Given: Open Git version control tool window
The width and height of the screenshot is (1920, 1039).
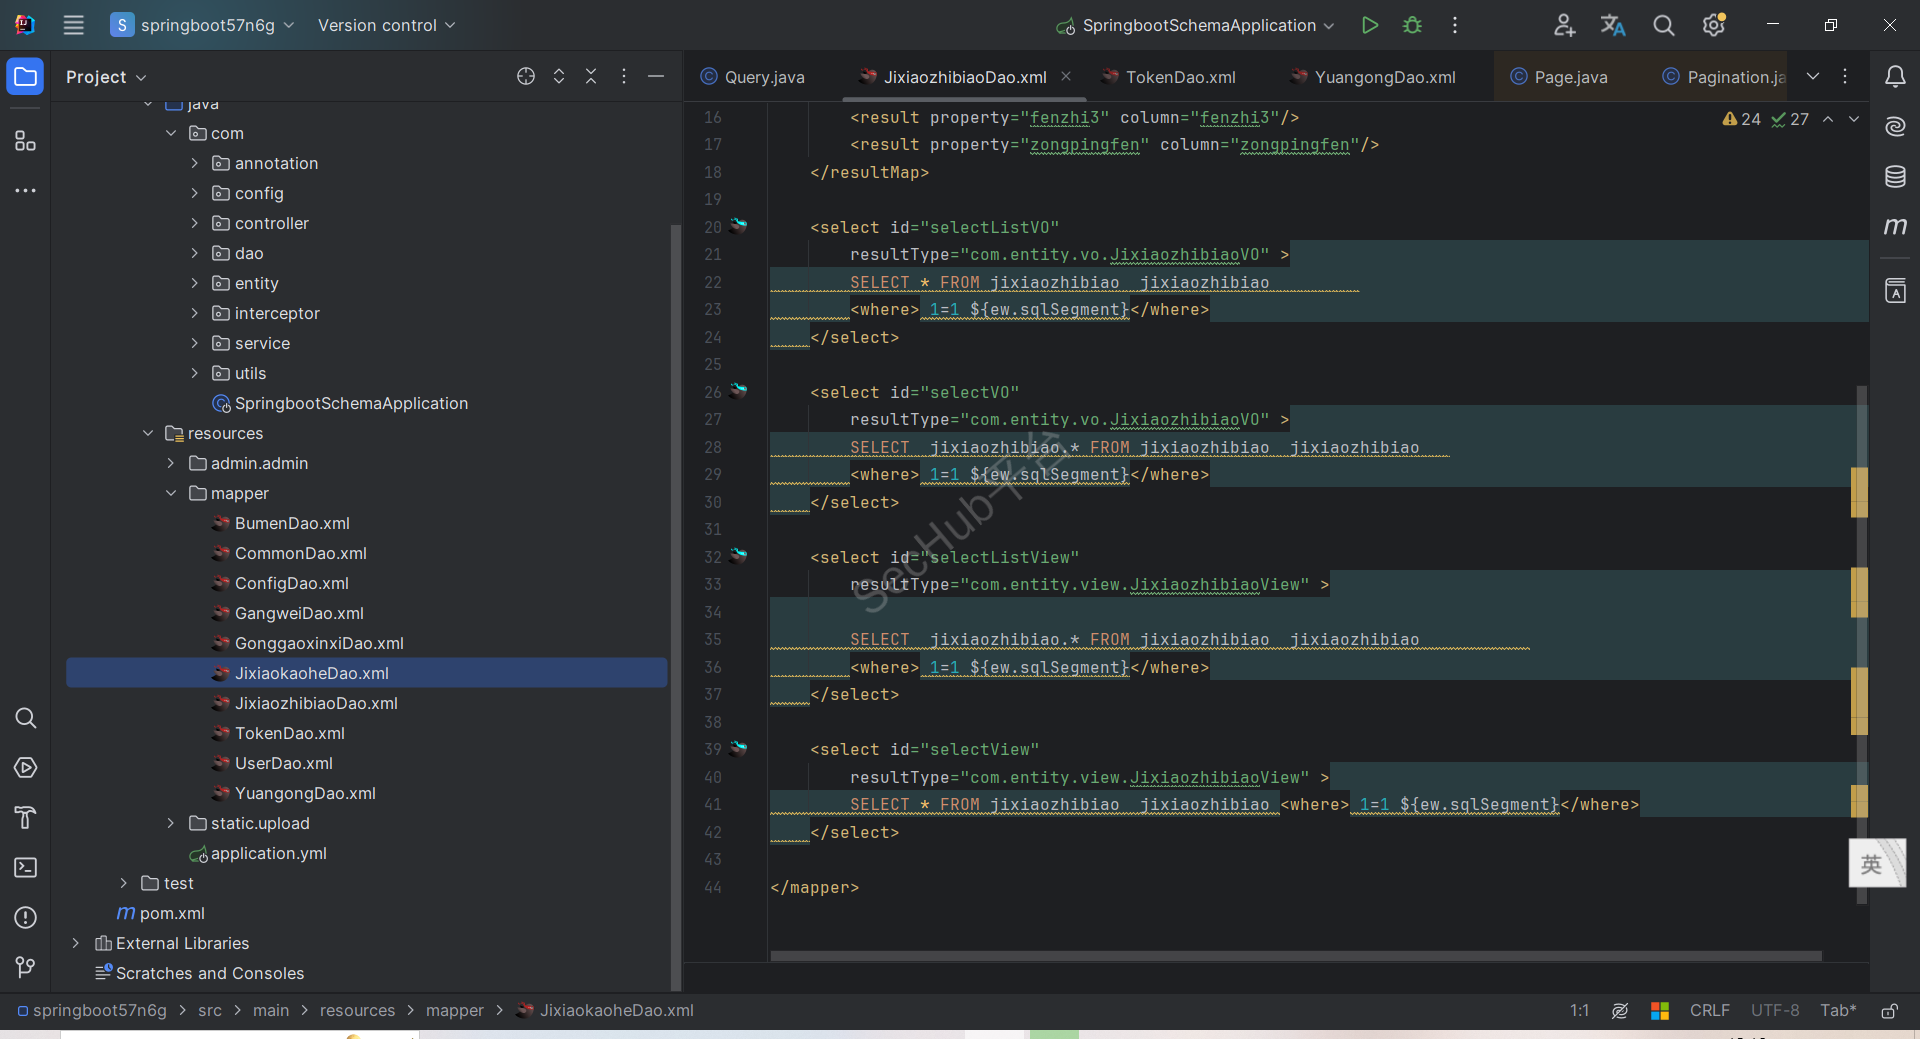Looking at the screenshot, I should click(26, 967).
